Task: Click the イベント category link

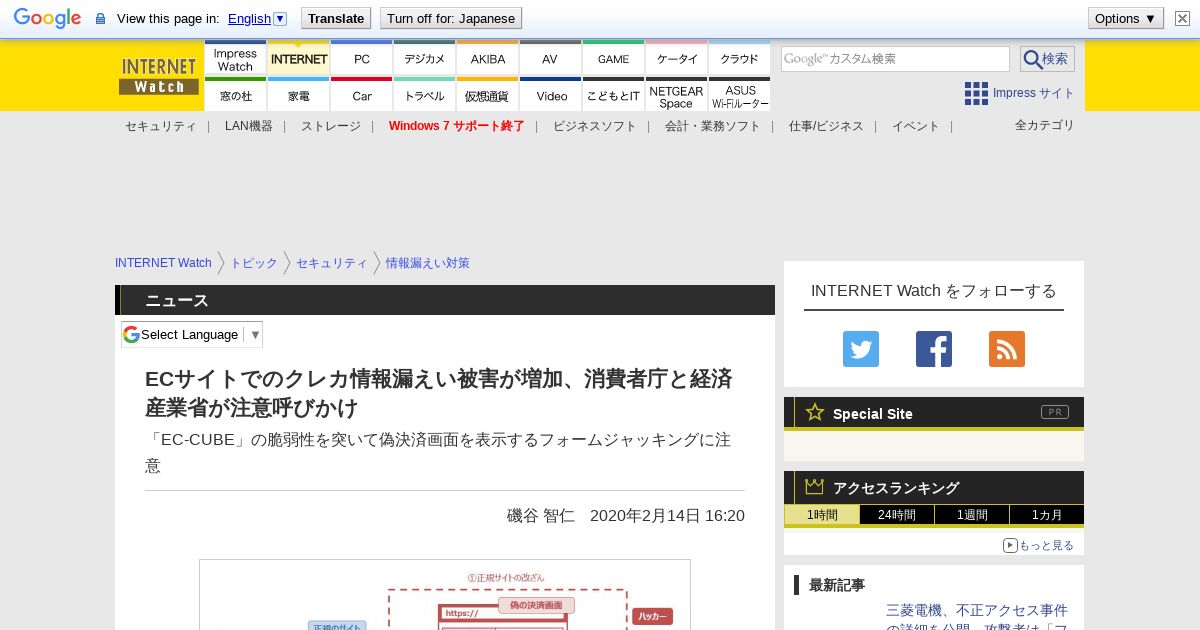Action: click(x=916, y=126)
